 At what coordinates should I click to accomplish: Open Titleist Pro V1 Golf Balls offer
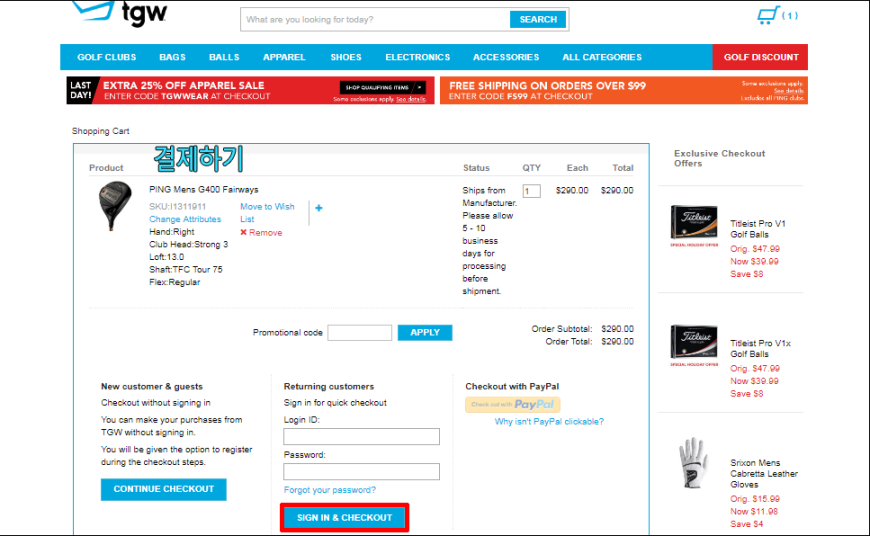tap(757, 229)
